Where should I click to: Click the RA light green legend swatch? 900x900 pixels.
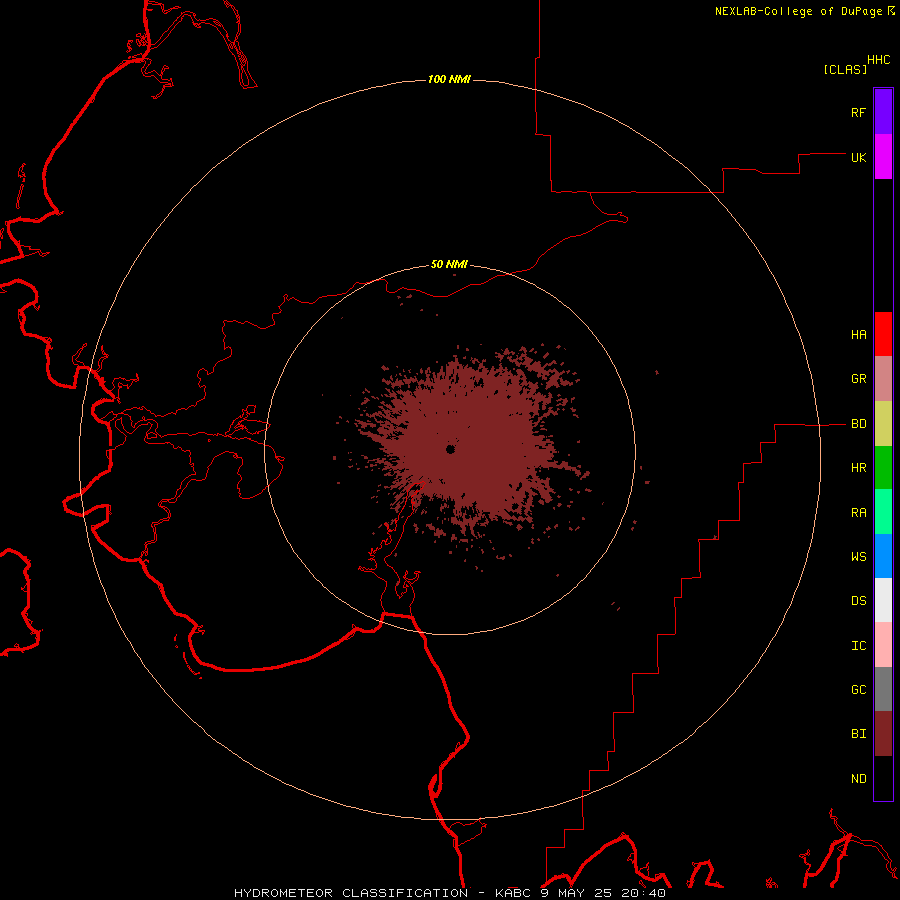883,512
